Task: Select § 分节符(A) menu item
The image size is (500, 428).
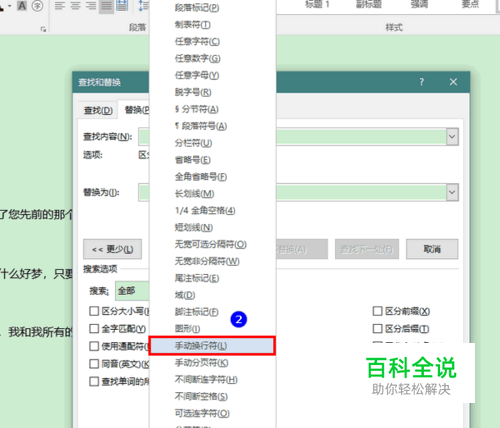Action: pyautogui.click(x=212, y=109)
